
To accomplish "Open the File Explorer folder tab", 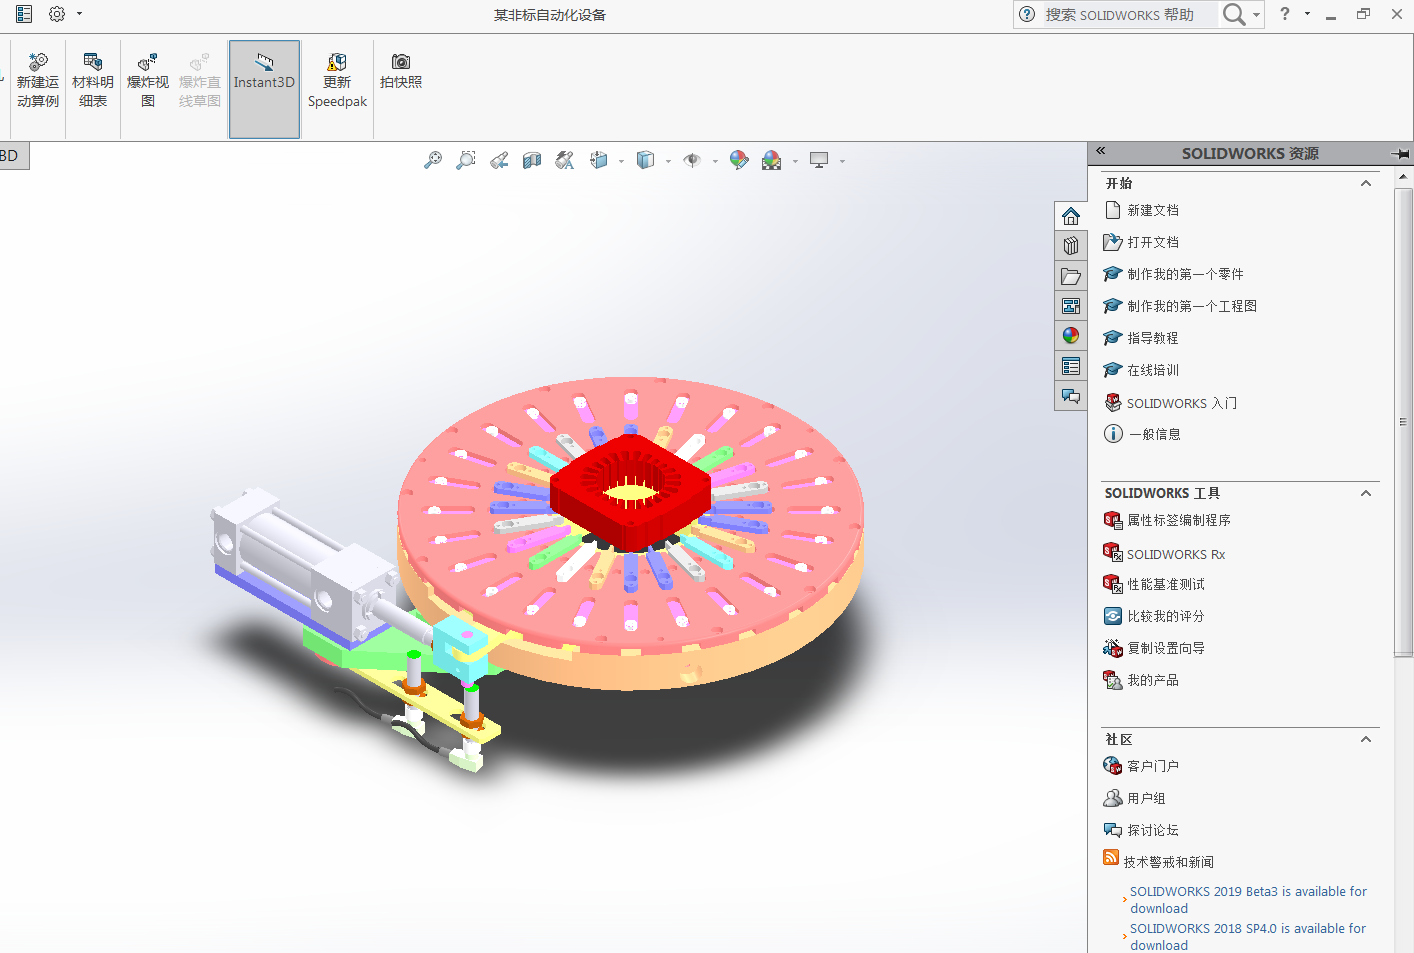I will (1071, 276).
